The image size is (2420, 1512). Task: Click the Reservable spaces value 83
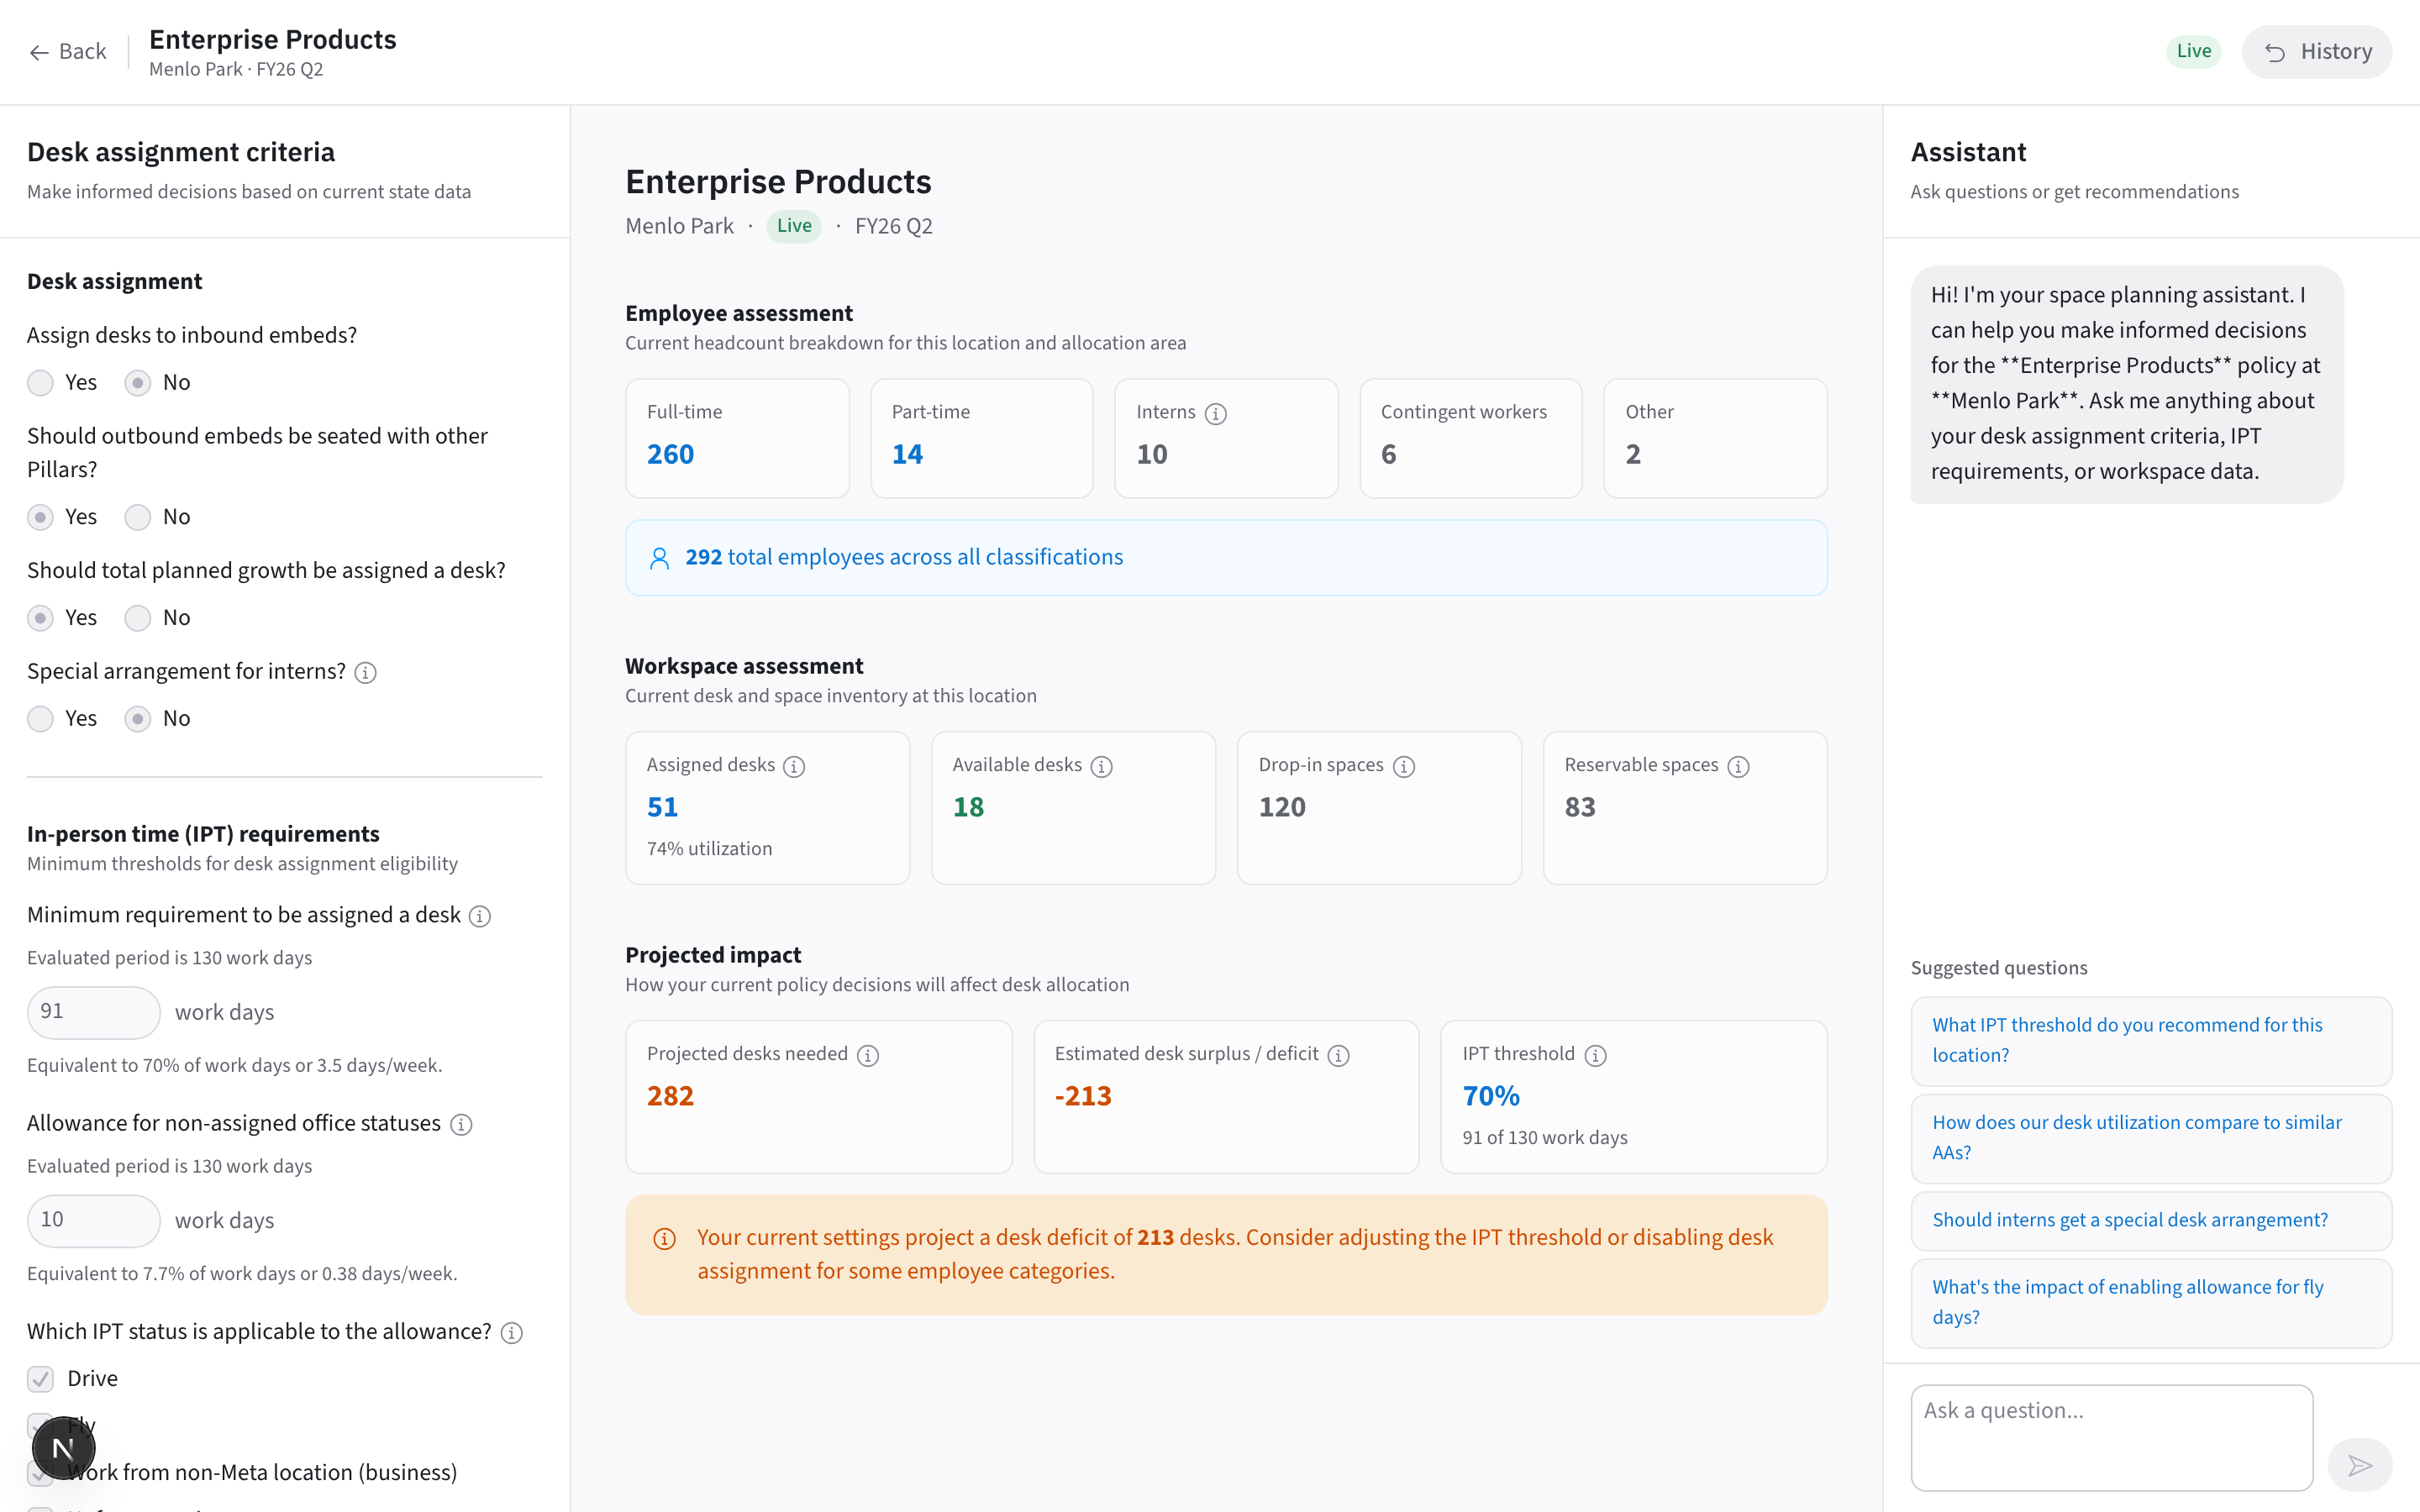[x=1580, y=808]
